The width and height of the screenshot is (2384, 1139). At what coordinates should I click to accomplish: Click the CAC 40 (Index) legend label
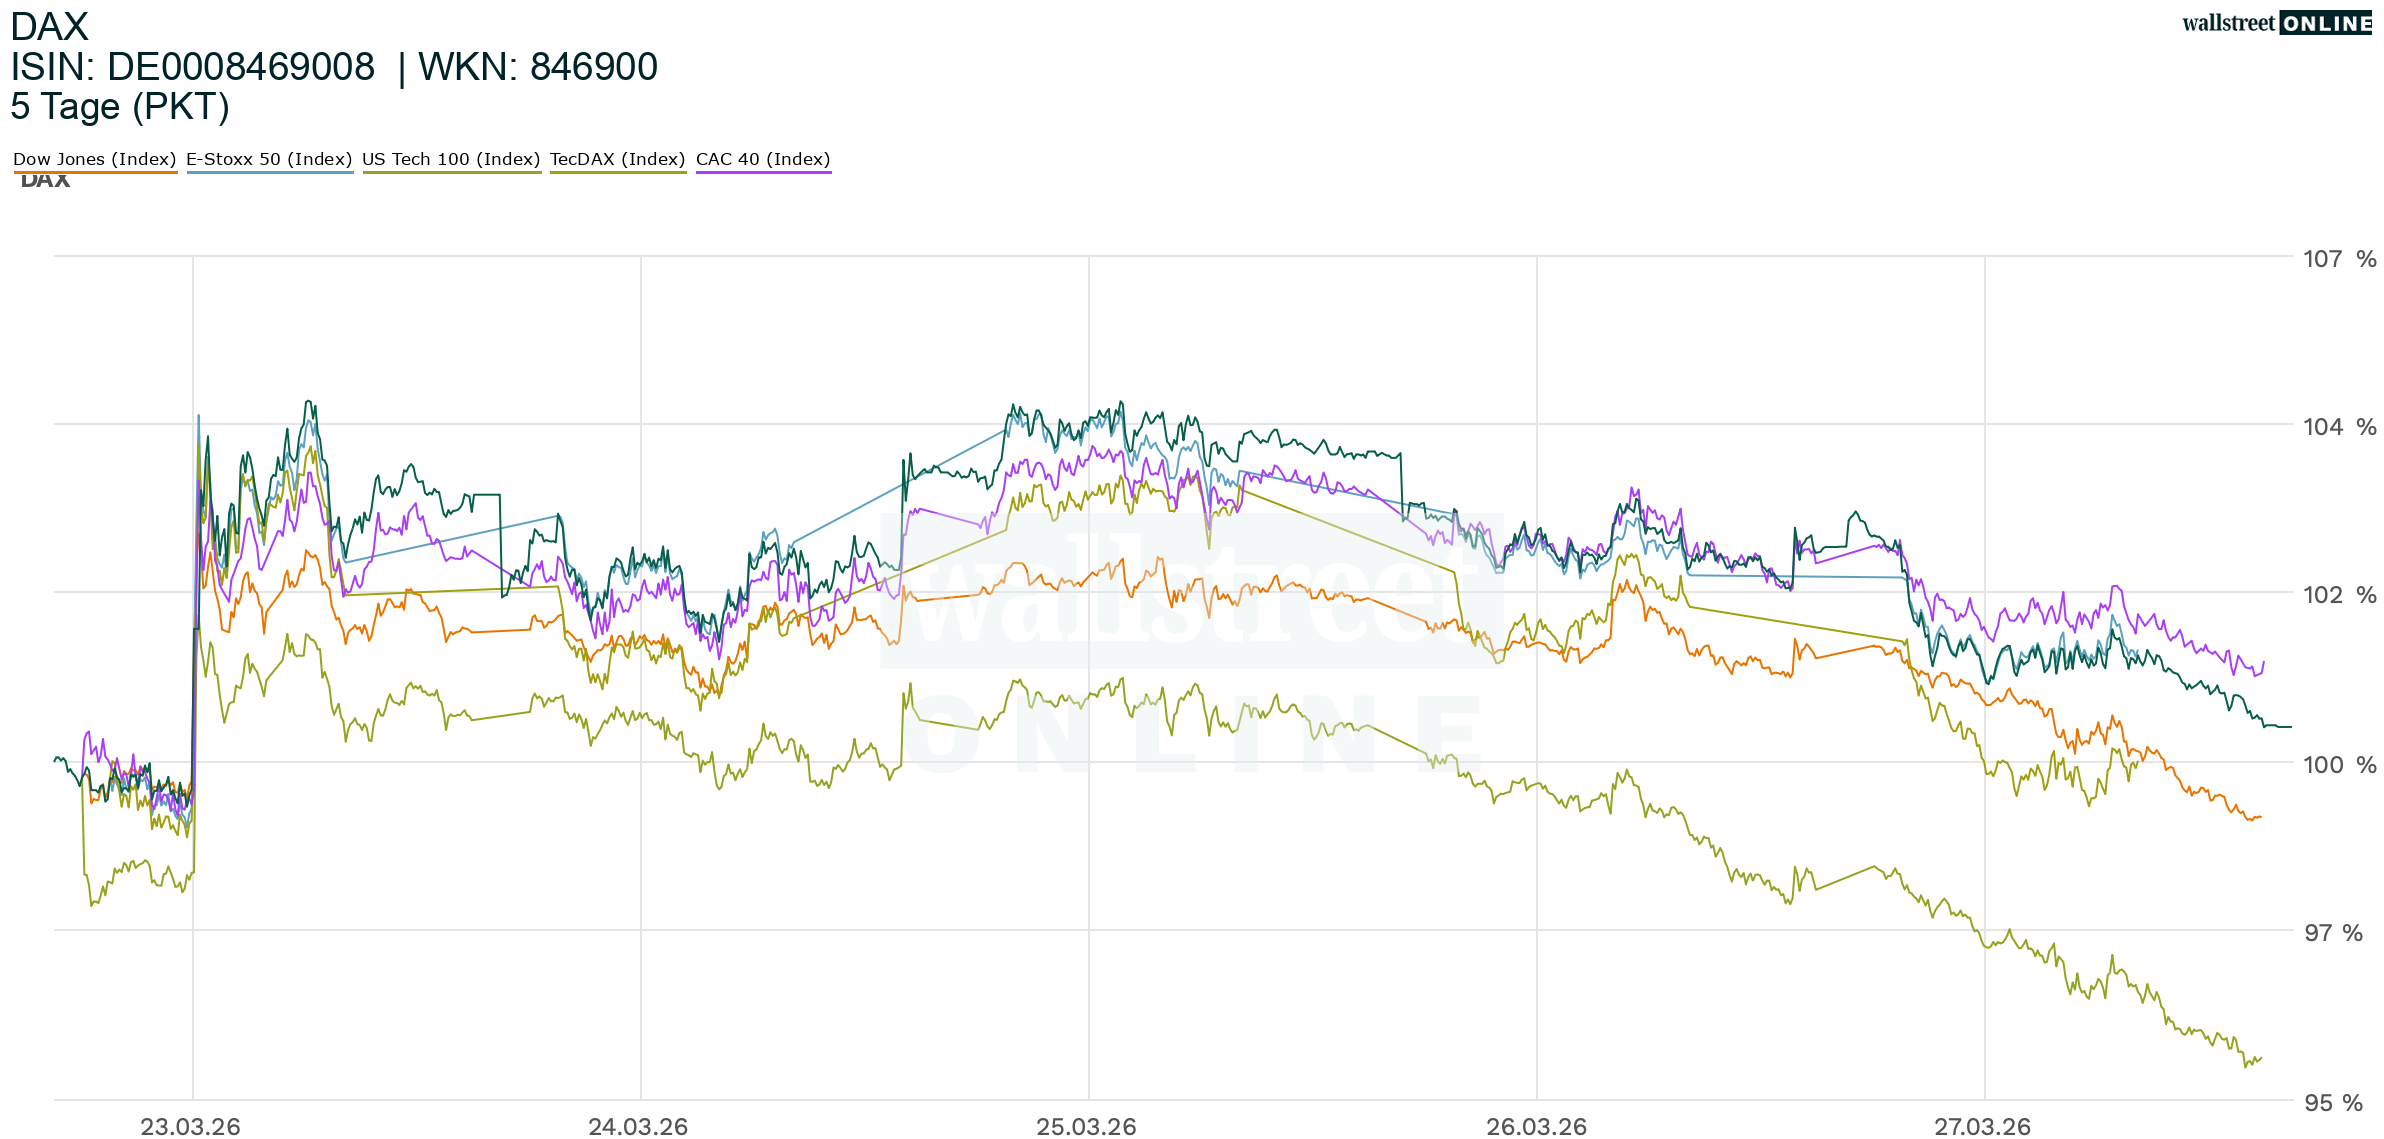pyautogui.click(x=763, y=159)
